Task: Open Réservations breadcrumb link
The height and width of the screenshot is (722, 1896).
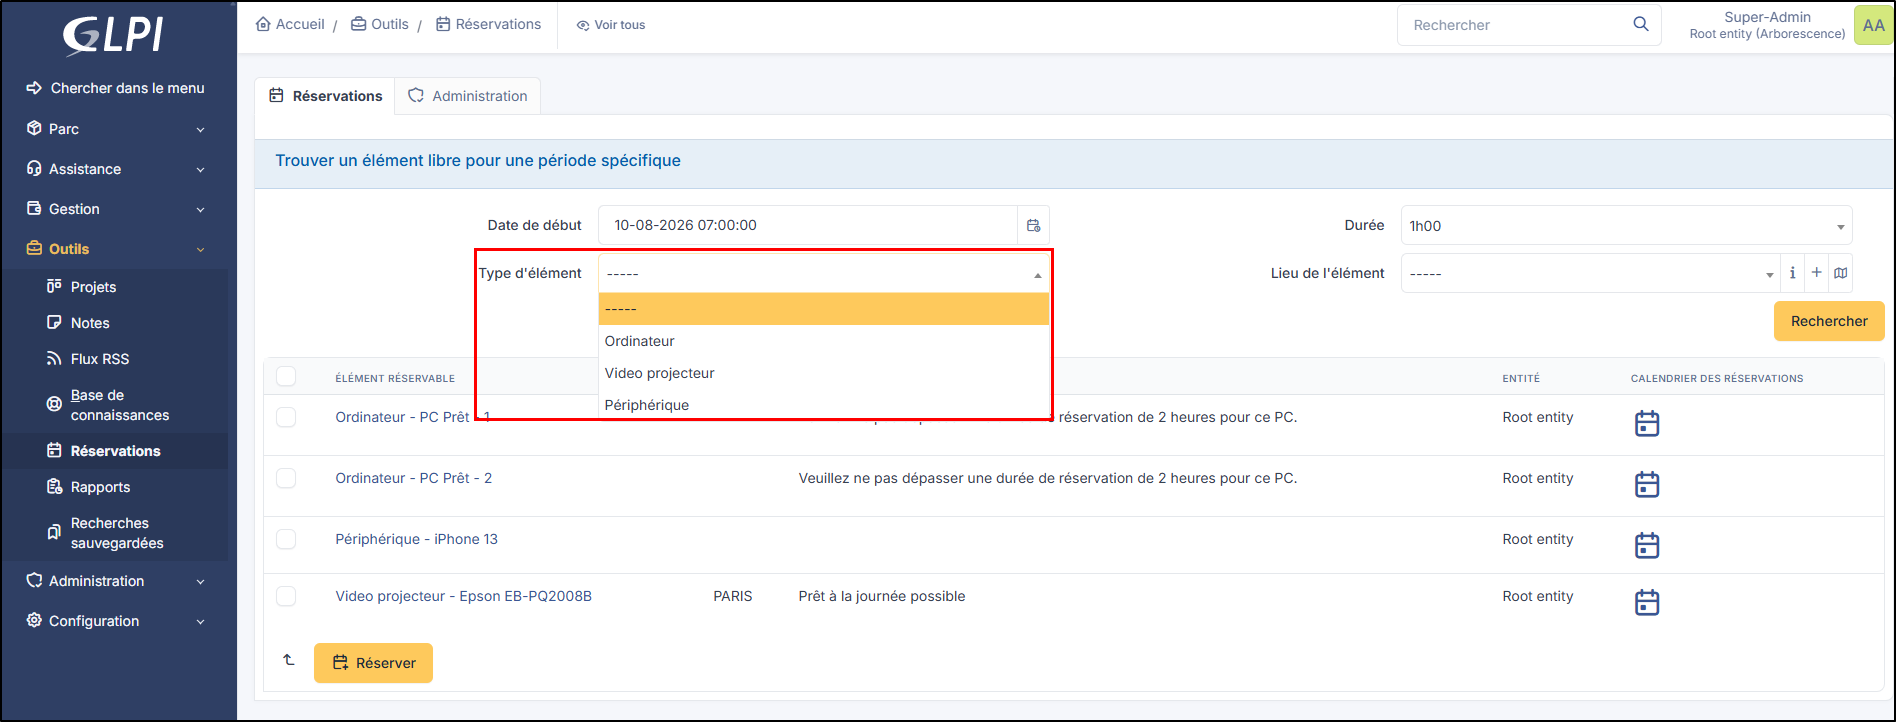Action: (489, 24)
